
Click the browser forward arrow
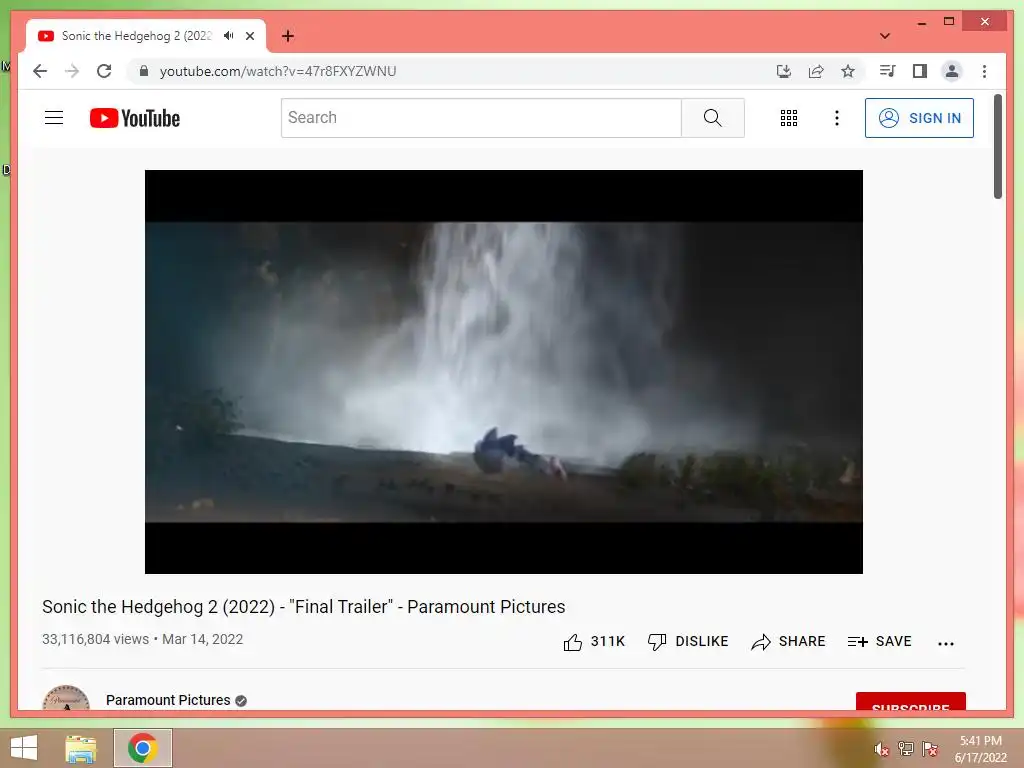[72, 71]
